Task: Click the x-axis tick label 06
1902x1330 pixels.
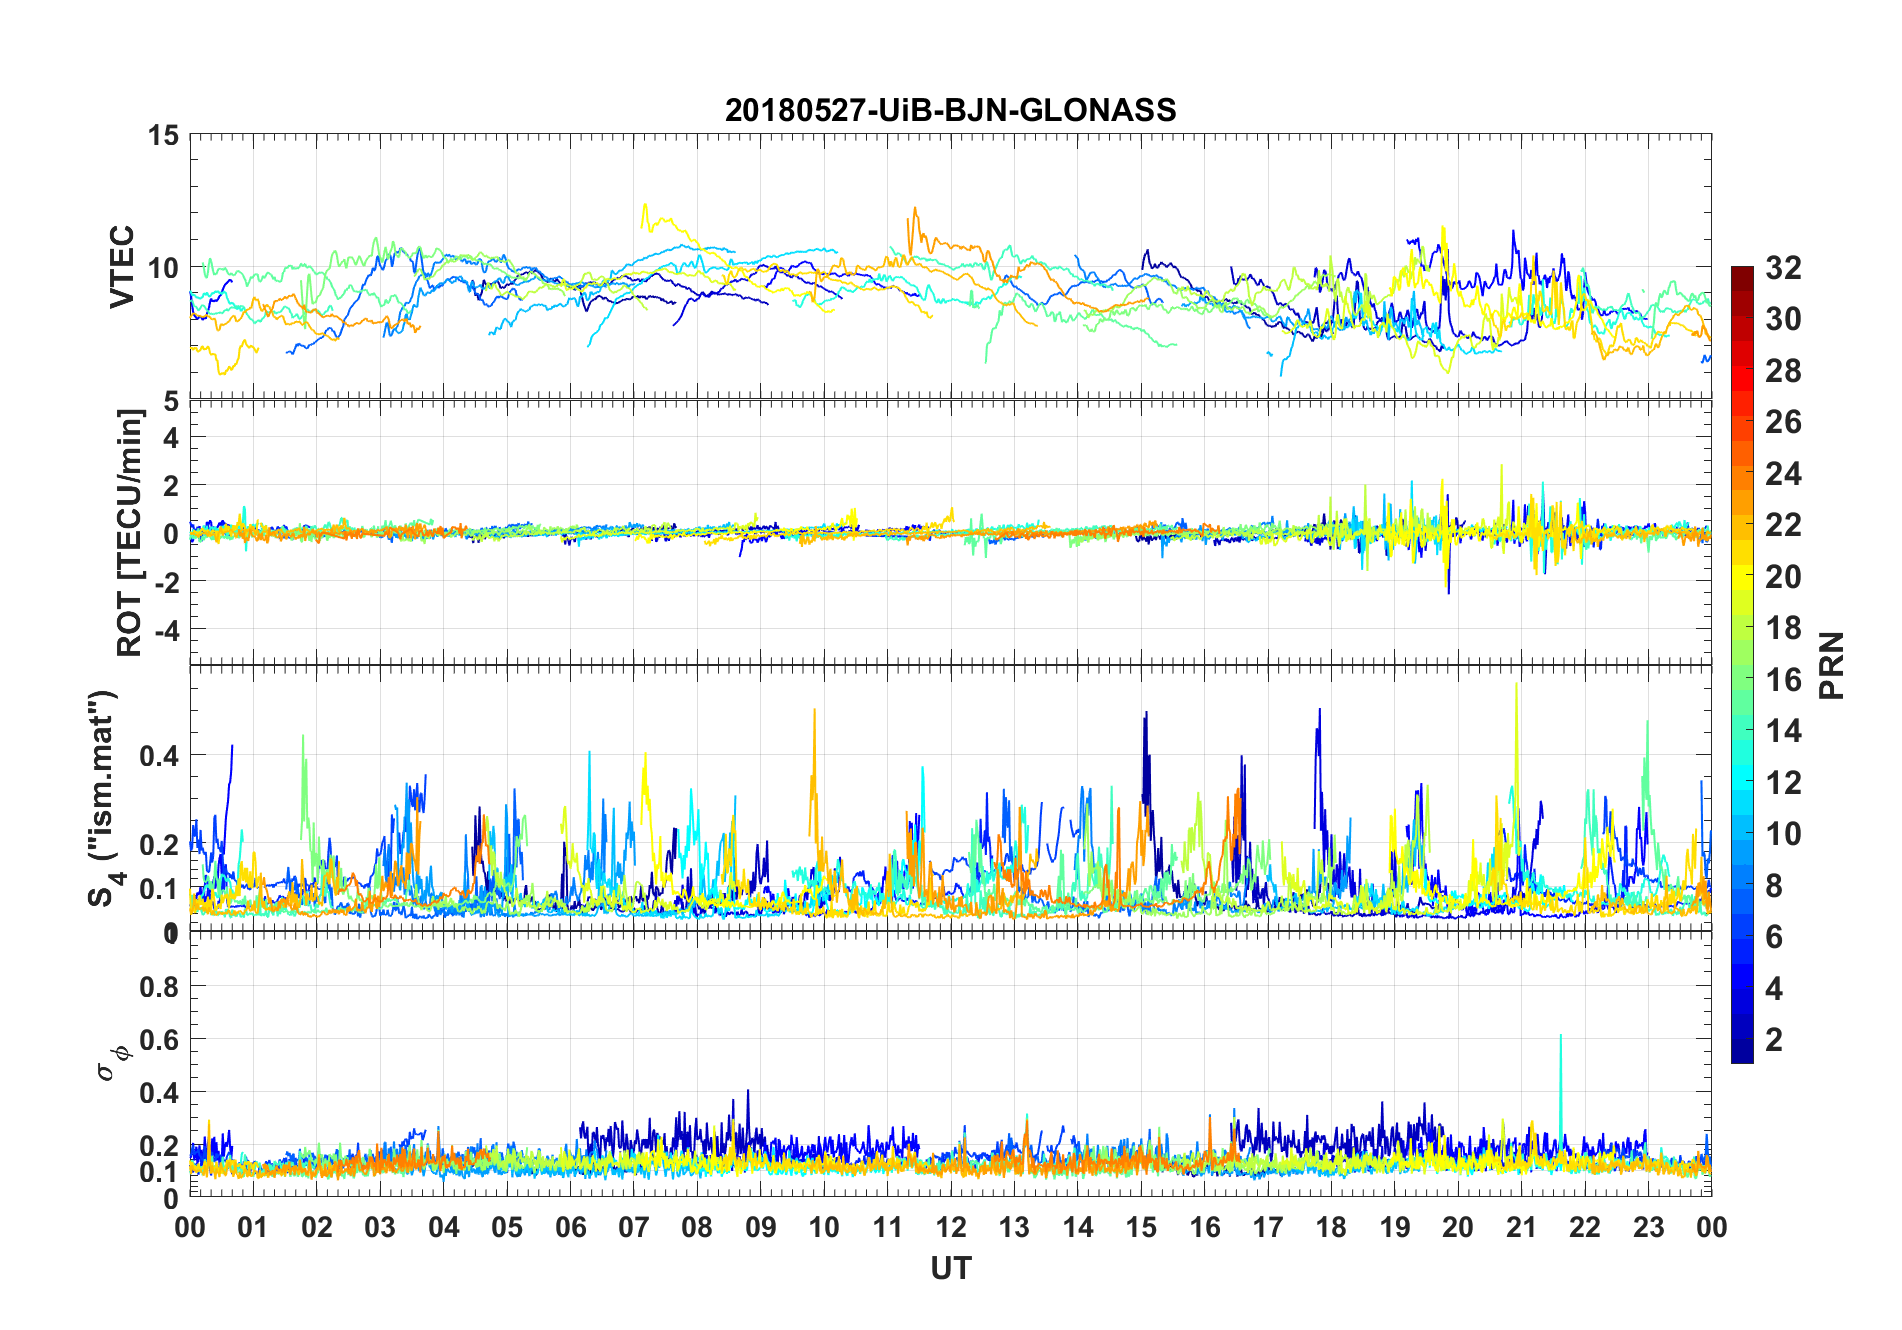Action: 570,1227
